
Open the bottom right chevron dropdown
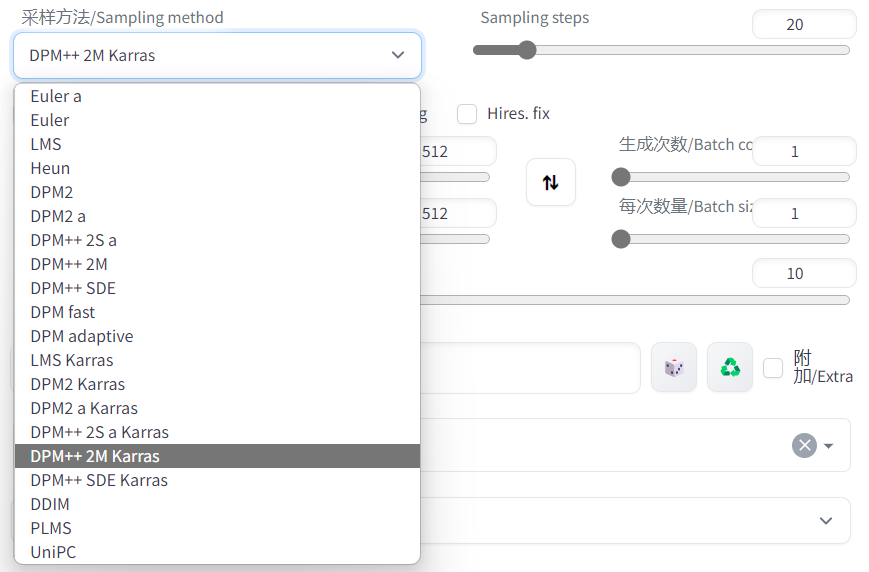[826, 521]
